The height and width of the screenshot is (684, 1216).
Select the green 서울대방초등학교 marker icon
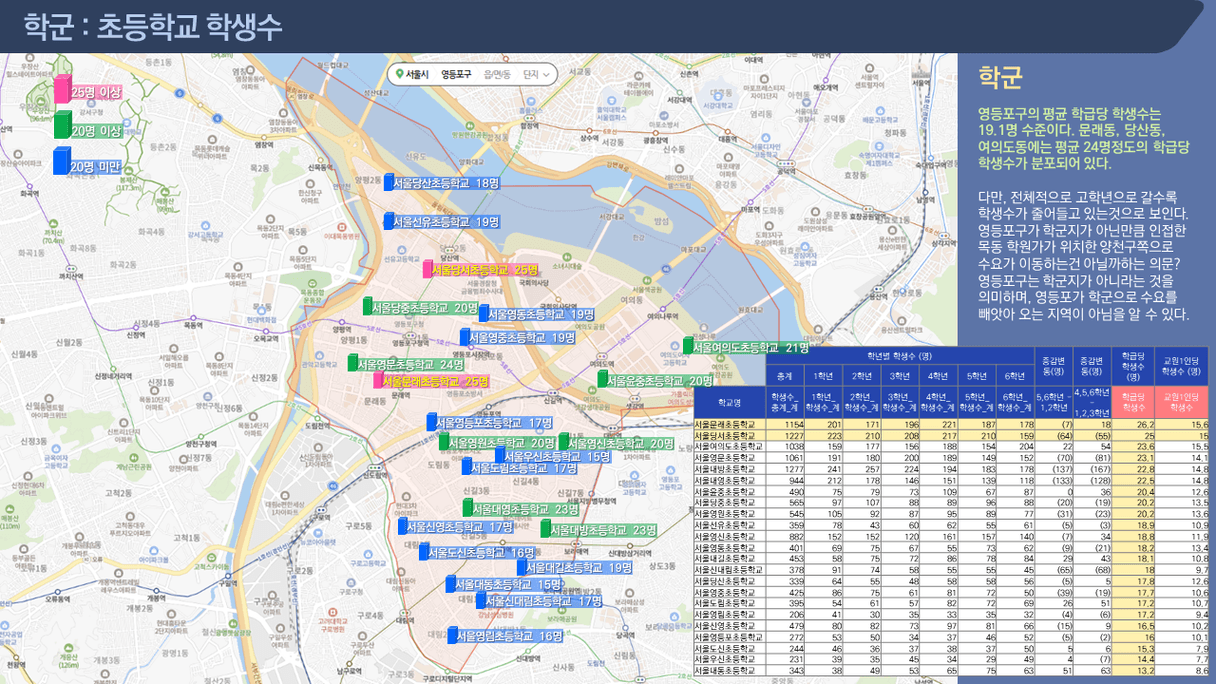[546, 529]
